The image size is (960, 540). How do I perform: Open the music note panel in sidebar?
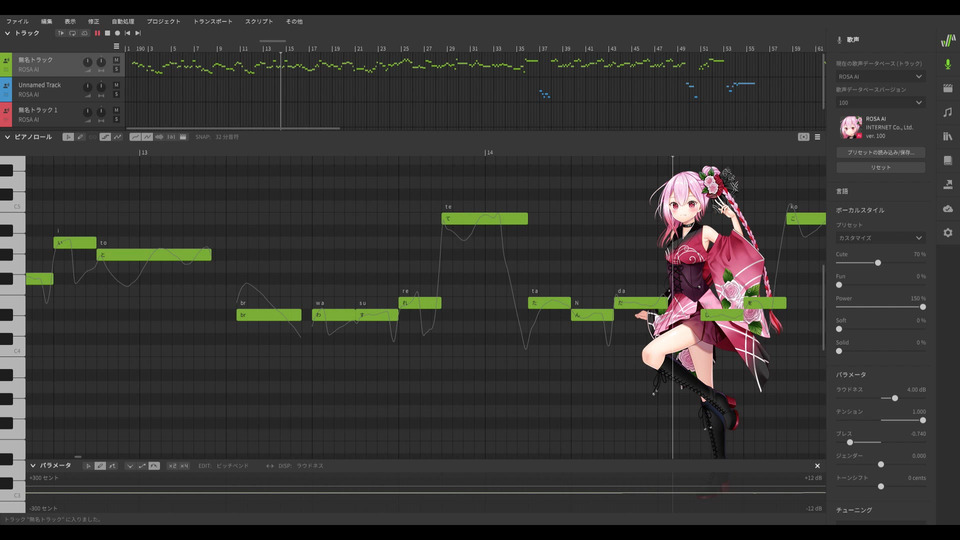click(x=948, y=112)
